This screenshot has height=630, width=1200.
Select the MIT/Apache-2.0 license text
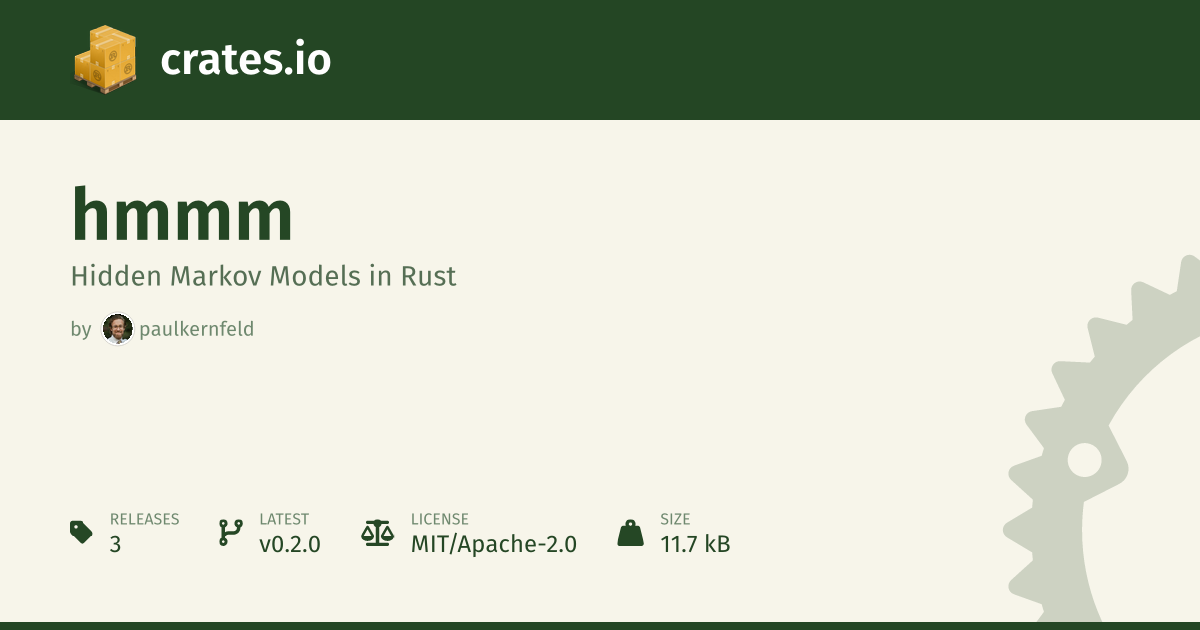[493, 545]
